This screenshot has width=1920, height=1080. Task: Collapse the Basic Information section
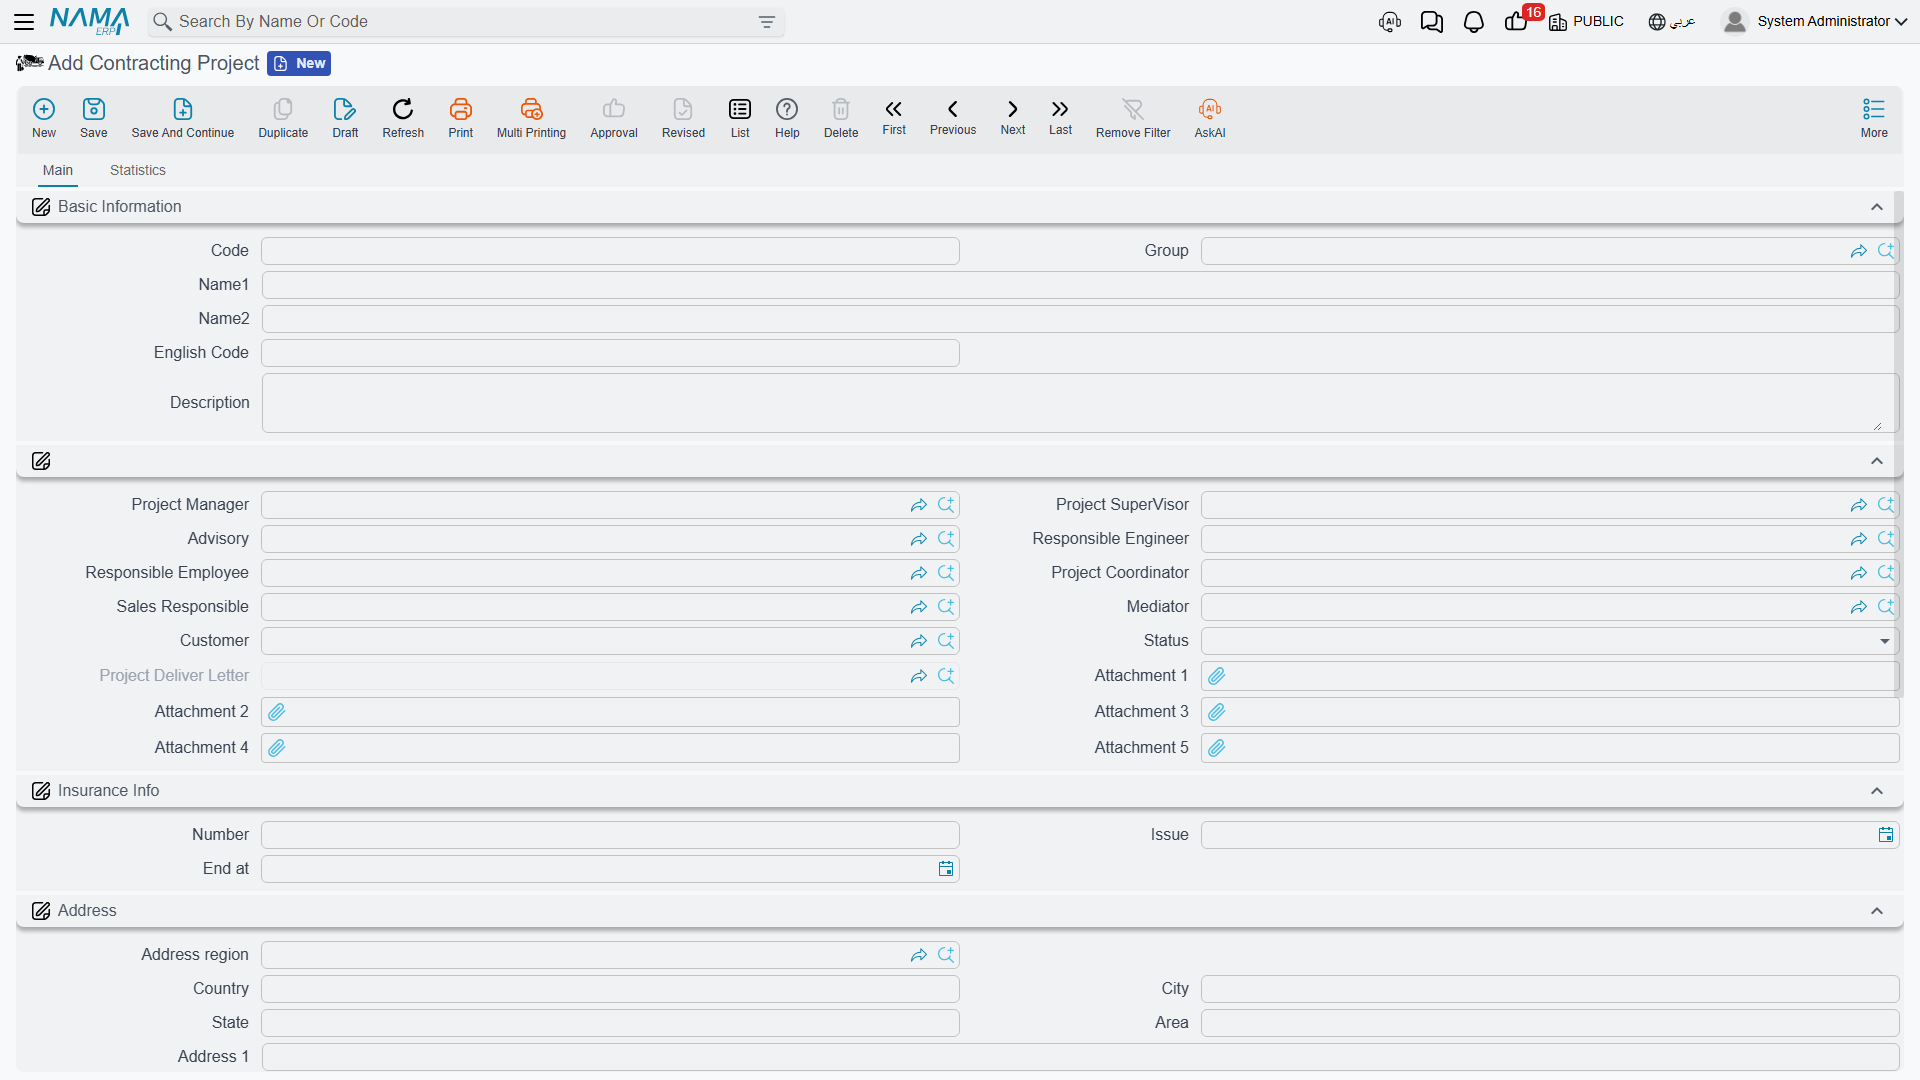click(x=1877, y=207)
